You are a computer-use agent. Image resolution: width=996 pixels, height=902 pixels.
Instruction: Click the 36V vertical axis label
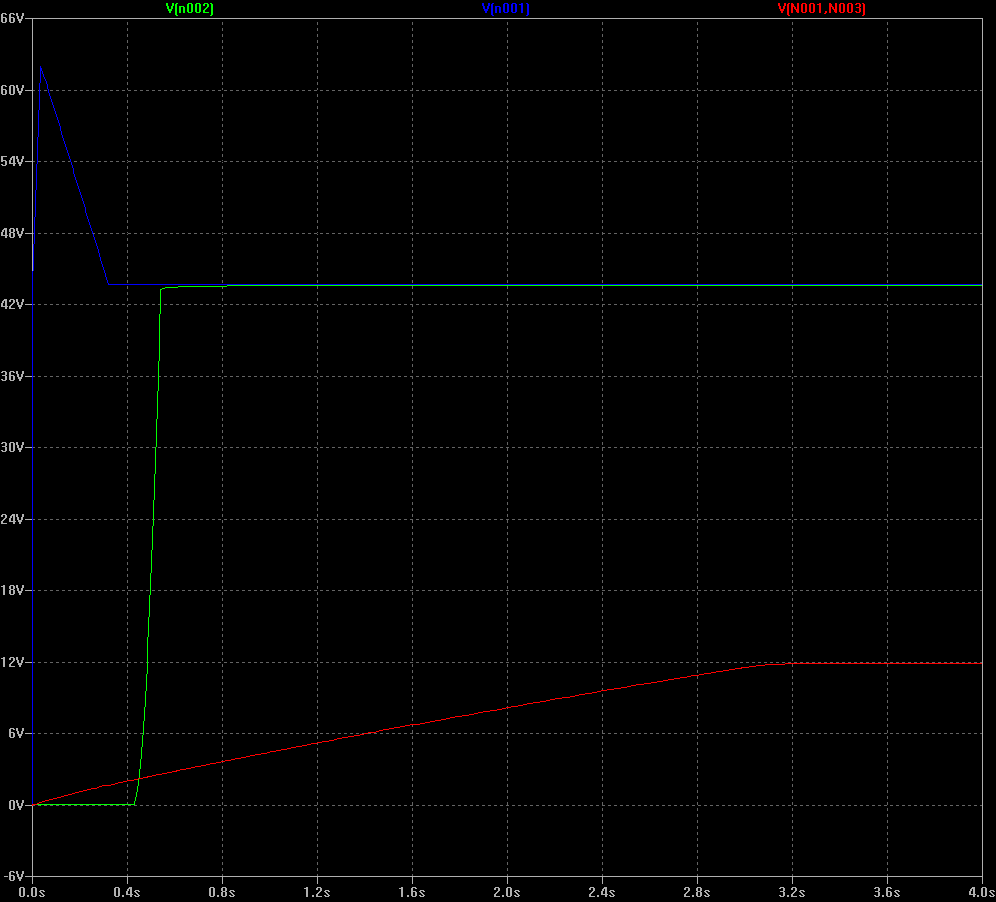12,376
